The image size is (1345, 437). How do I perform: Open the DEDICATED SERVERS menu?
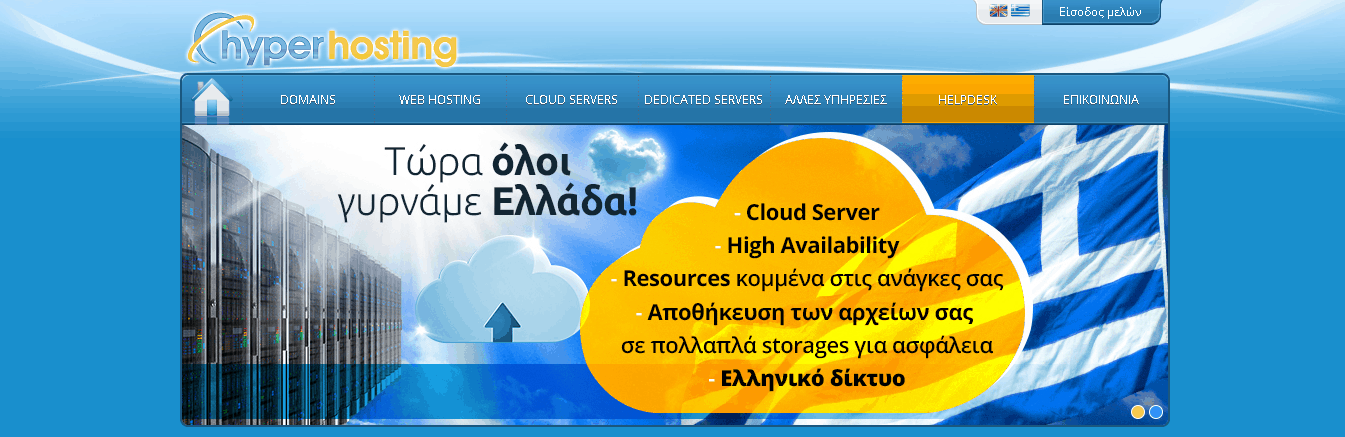point(703,100)
